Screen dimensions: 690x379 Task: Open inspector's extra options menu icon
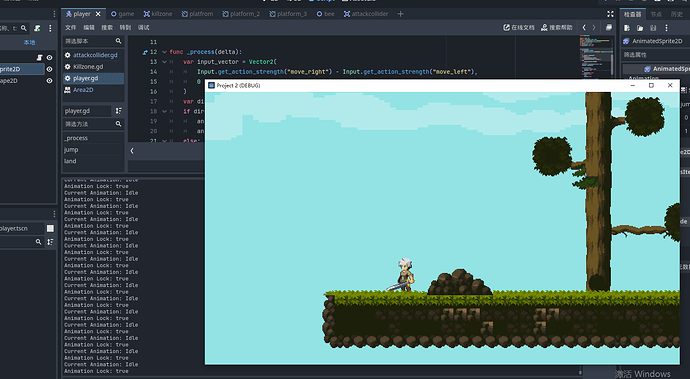coord(666,28)
